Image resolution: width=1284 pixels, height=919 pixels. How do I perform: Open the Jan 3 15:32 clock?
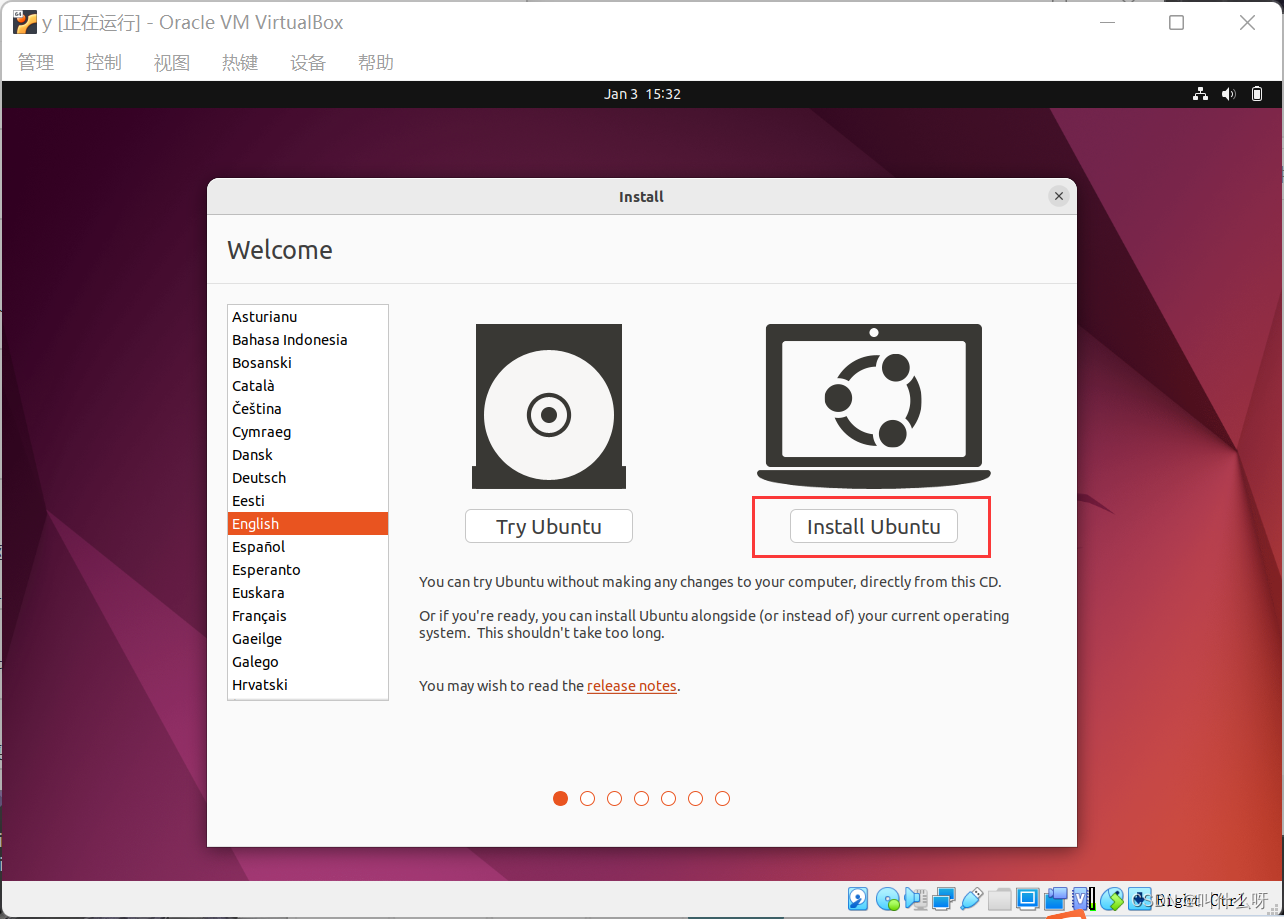click(642, 94)
